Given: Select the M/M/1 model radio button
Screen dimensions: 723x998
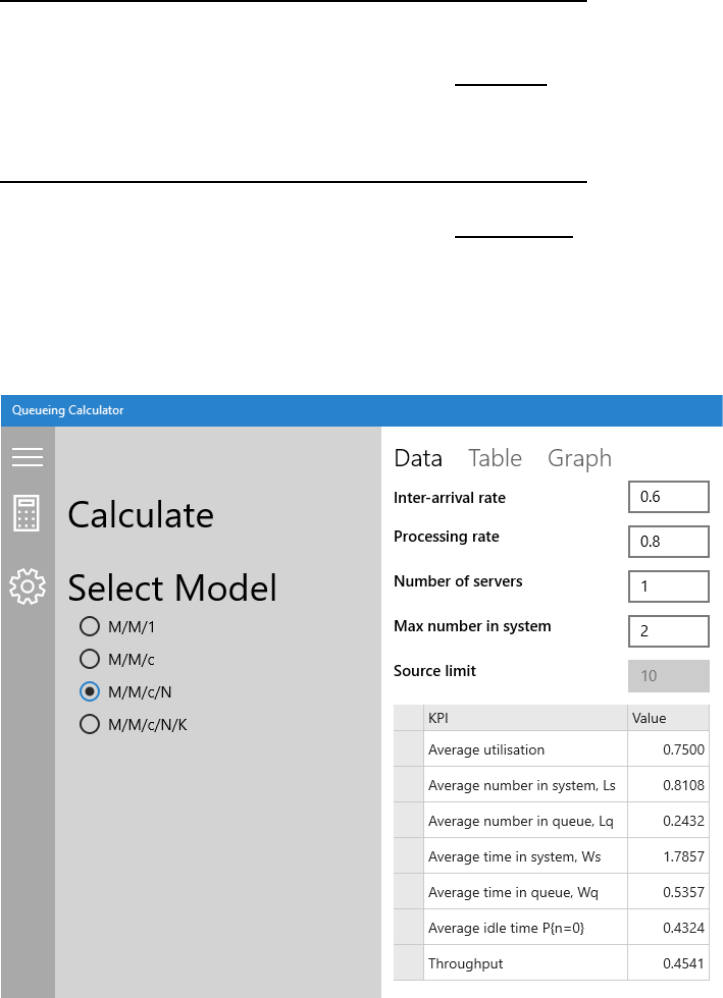Looking at the screenshot, I should (x=89, y=628).
